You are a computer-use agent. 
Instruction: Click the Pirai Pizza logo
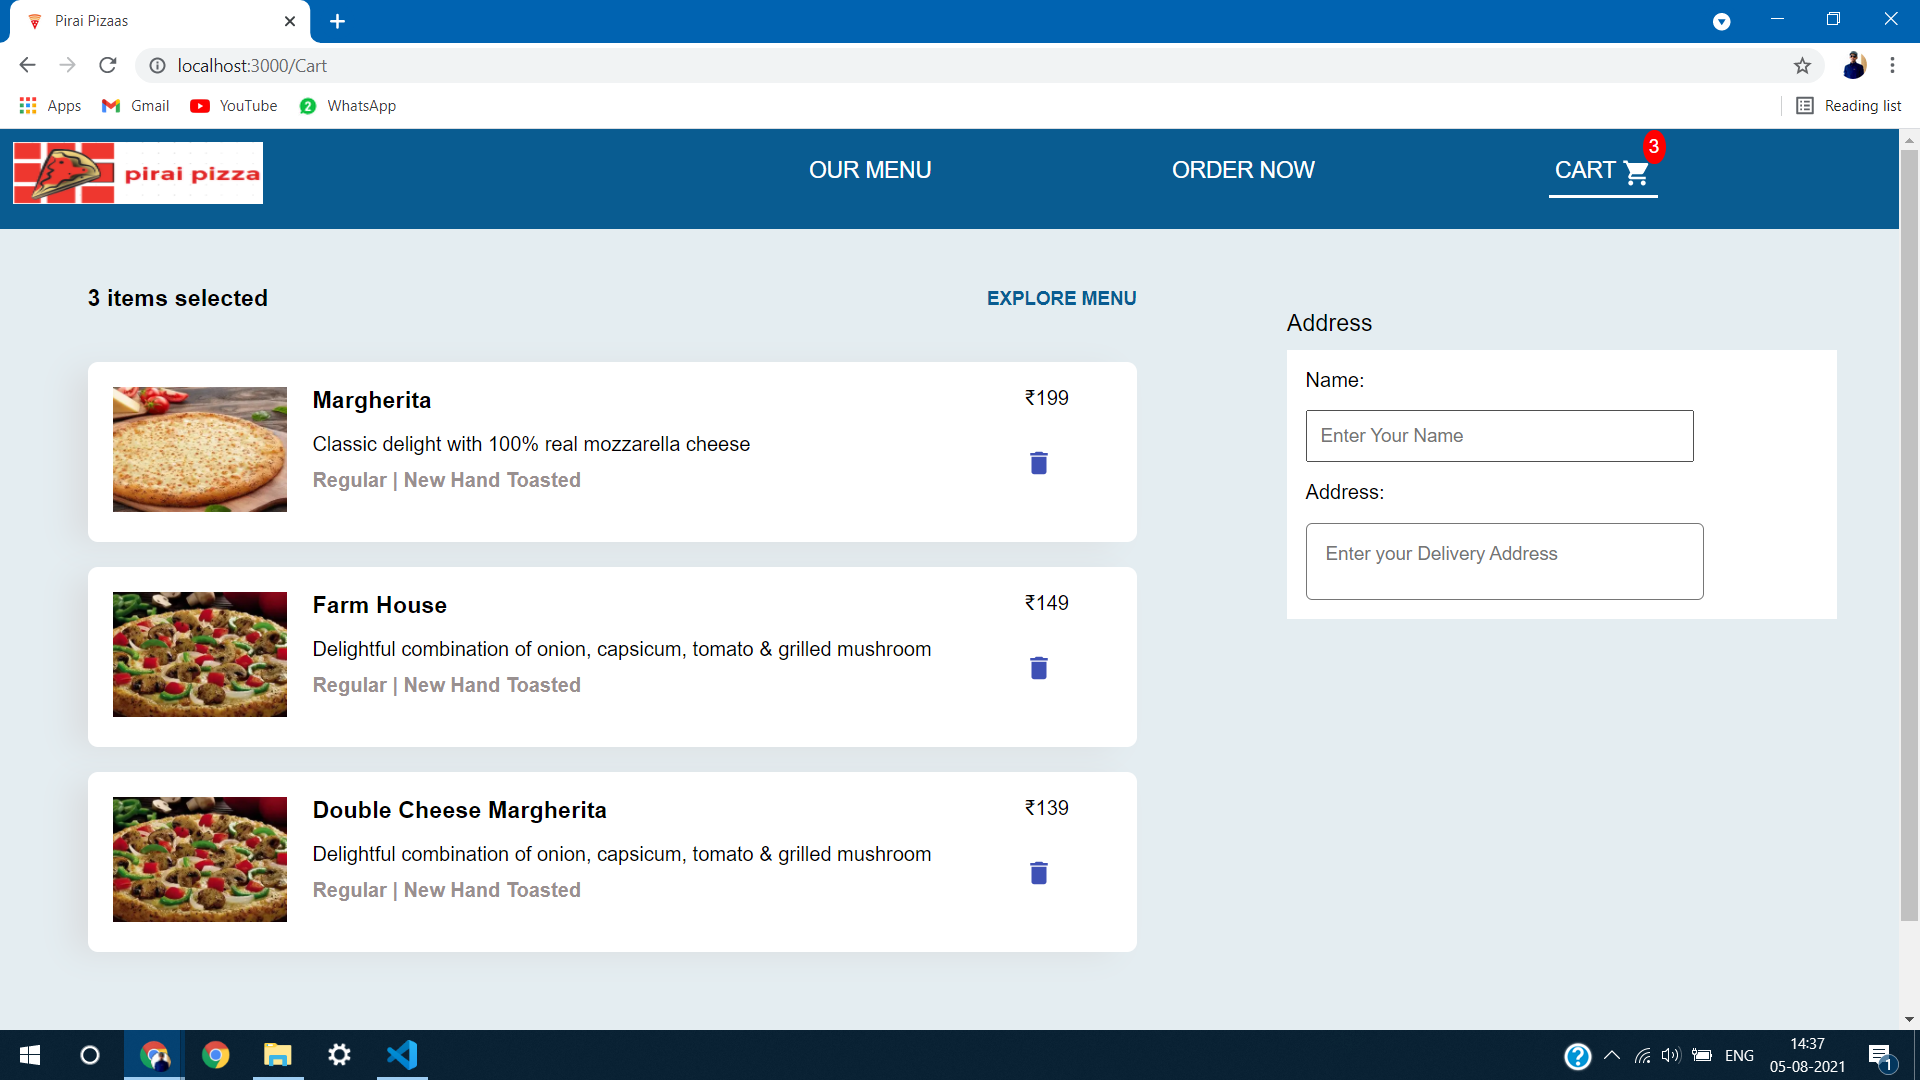[x=138, y=173]
